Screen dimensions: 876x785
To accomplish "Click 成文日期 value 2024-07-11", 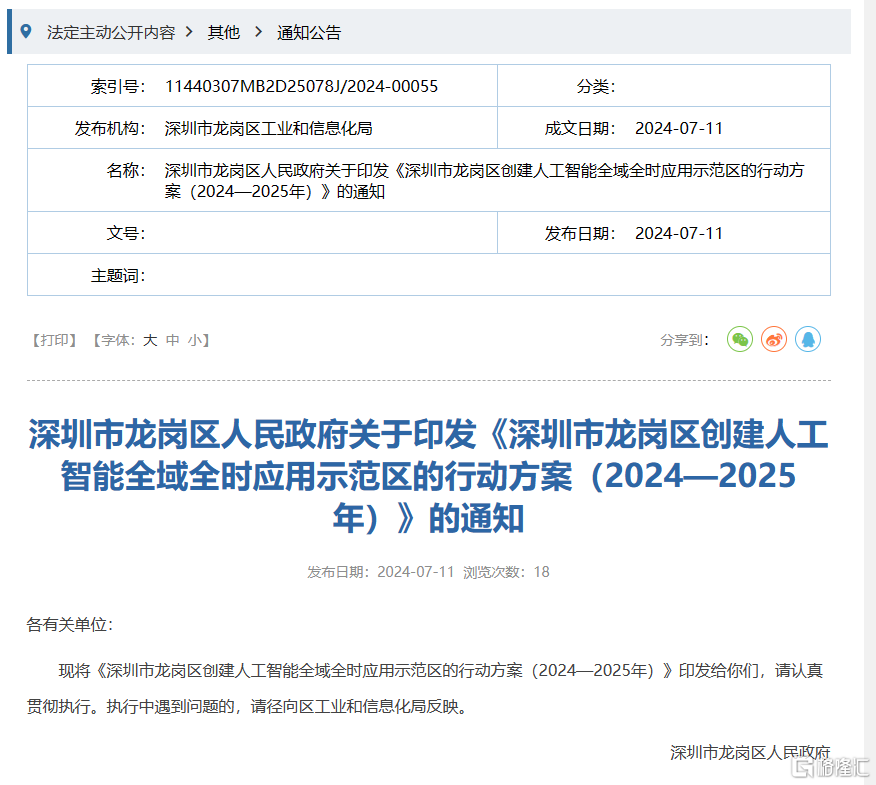I will tap(679, 129).
